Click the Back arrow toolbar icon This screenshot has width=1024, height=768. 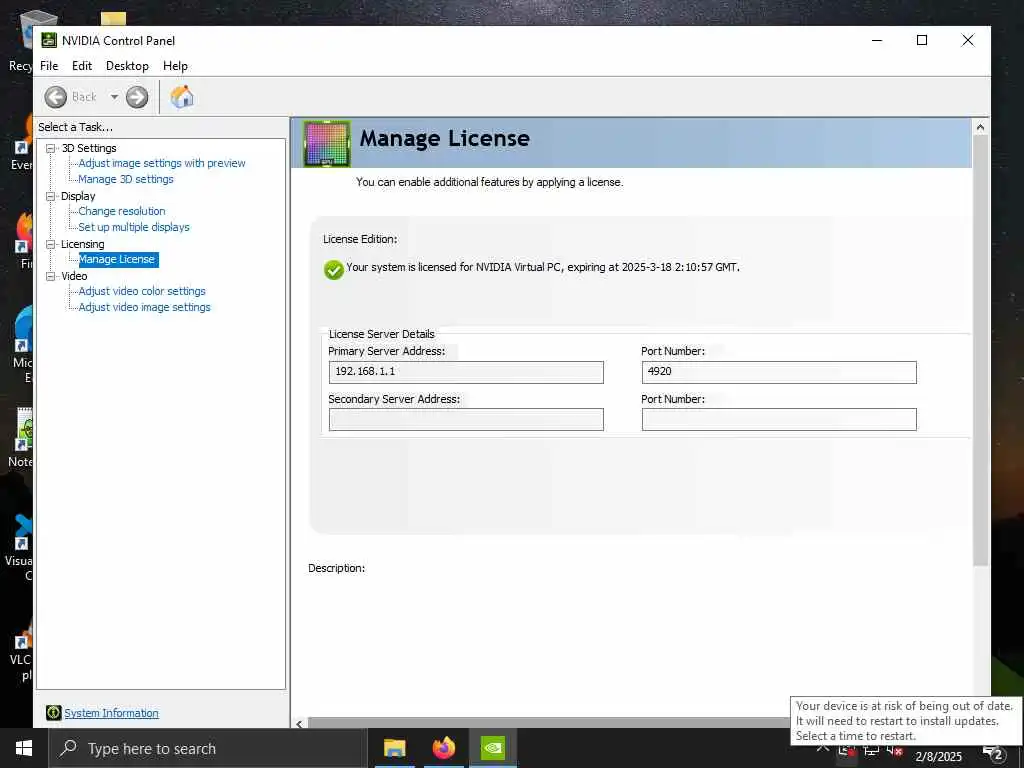[x=56, y=97]
